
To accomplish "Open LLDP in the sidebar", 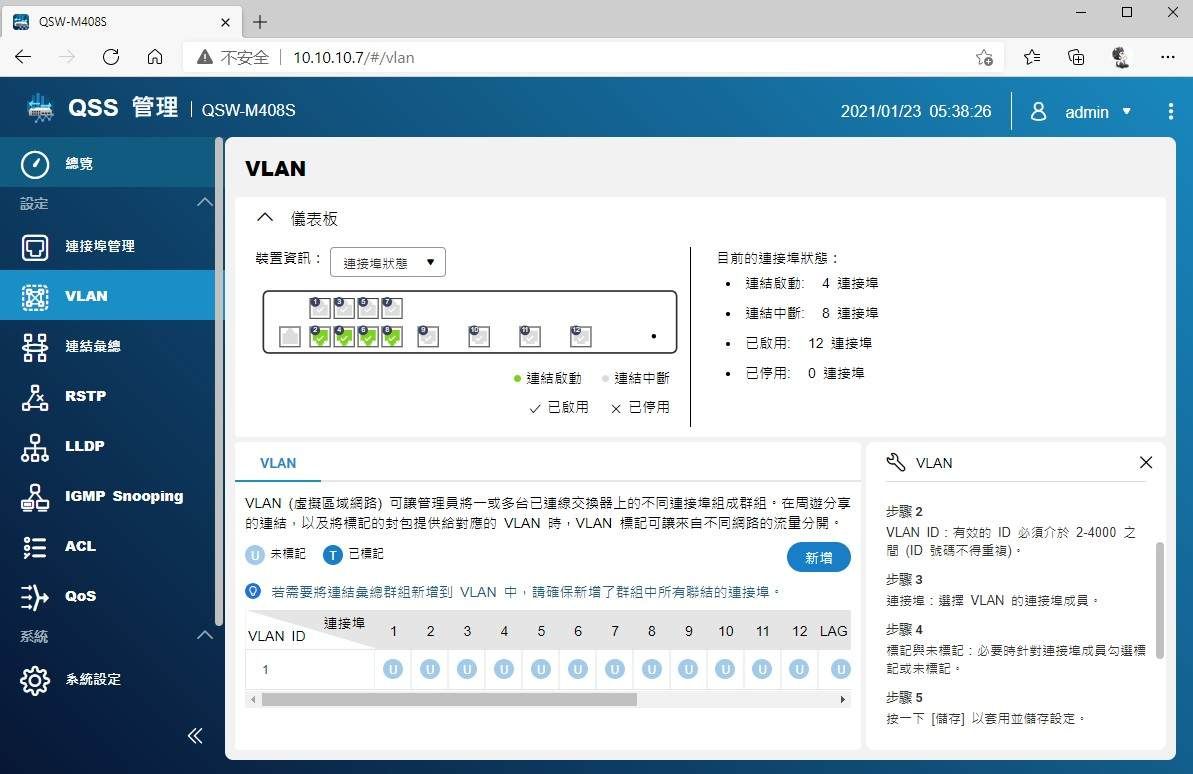I will click(x=35, y=446).
